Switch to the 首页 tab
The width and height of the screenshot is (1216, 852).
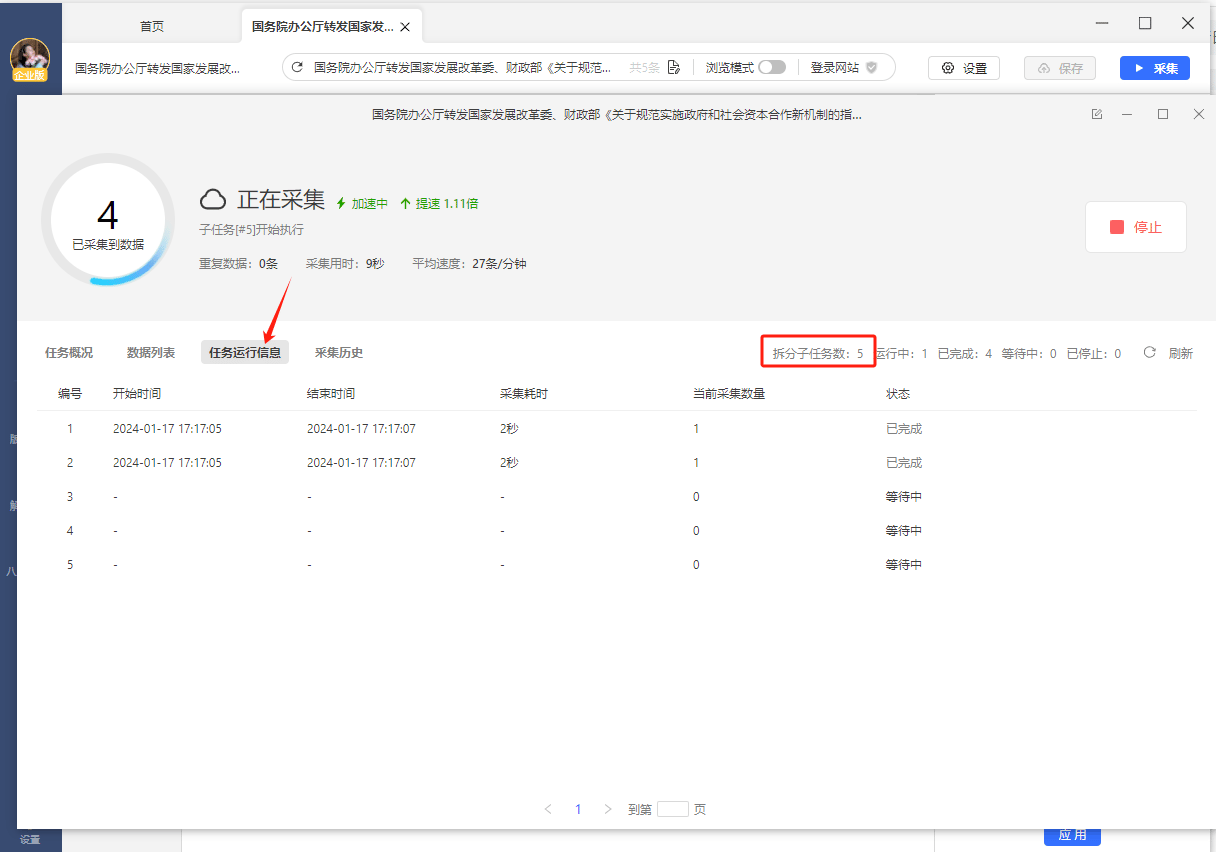[152, 27]
